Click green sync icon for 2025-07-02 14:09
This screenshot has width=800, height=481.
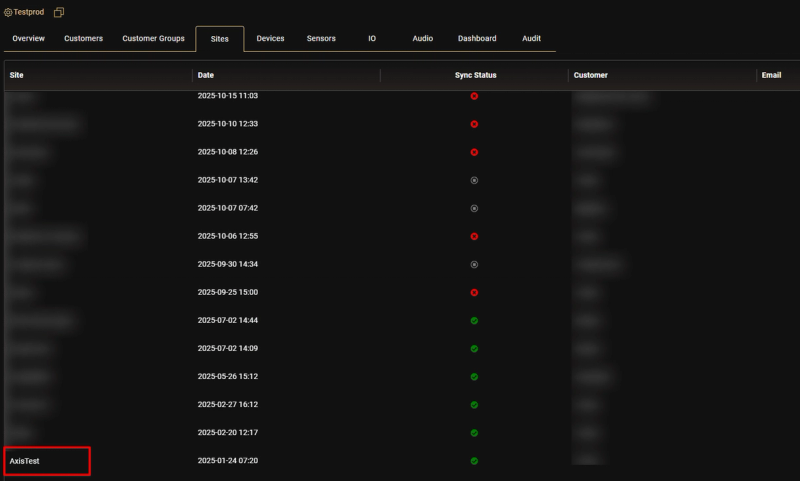(474, 348)
